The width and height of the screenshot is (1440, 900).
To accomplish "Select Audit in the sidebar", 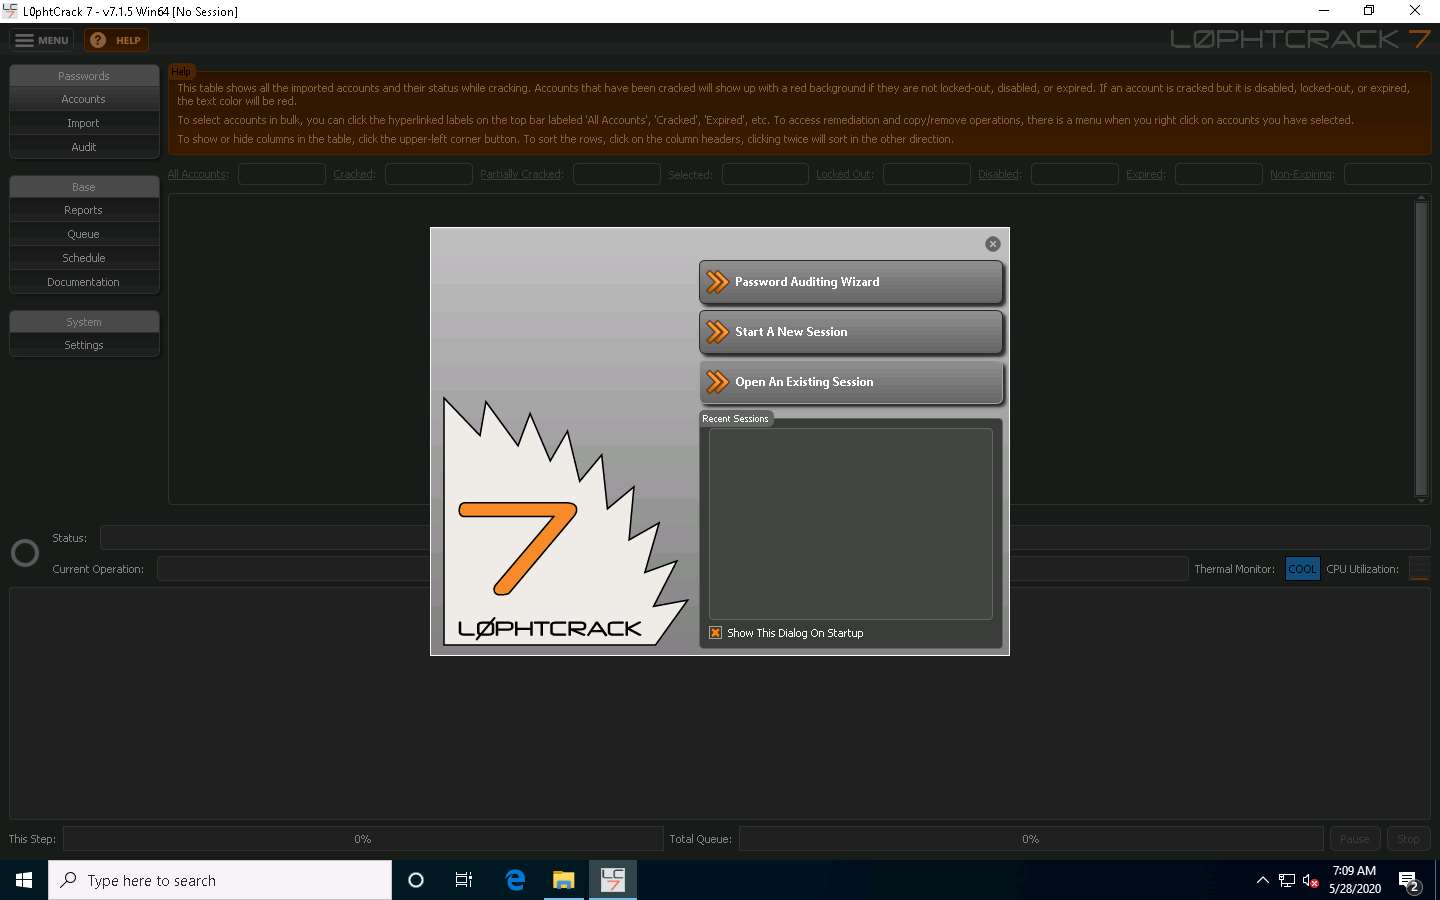I will [84, 147].
